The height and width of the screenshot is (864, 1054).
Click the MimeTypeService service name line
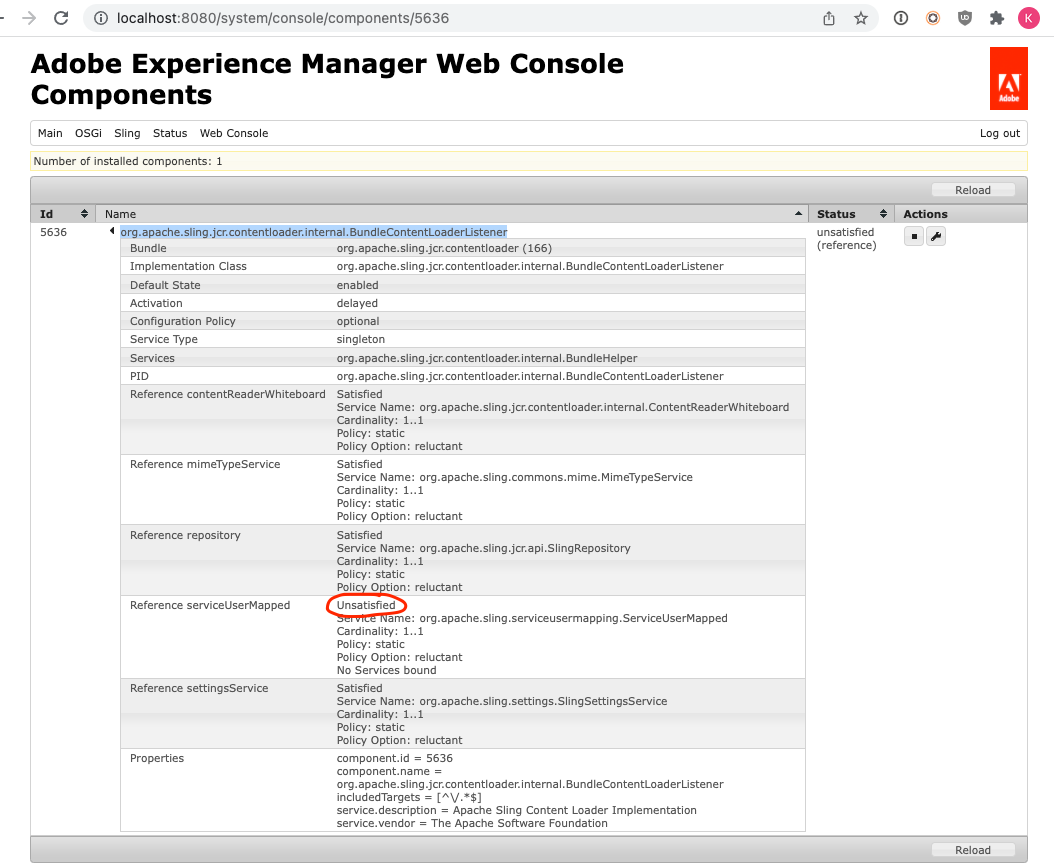tap(514, 477)
